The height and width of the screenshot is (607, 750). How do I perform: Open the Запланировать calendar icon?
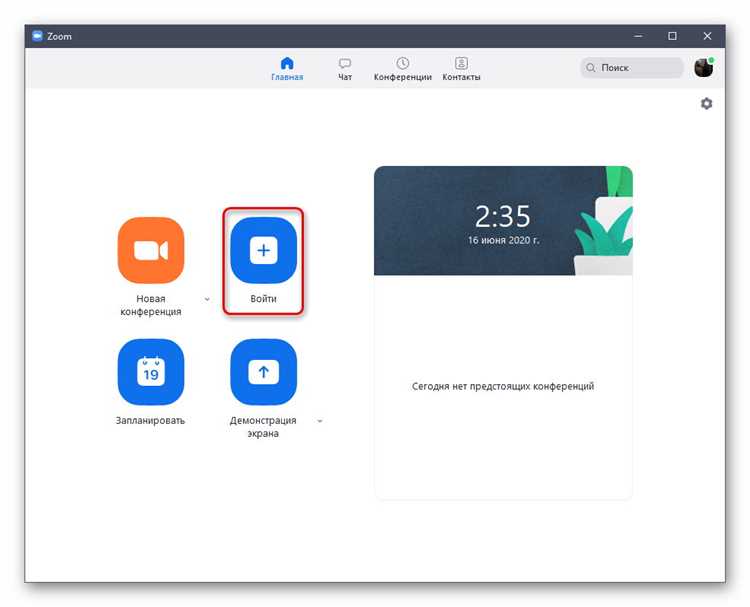pyautogui.click(x=151, y=372)
